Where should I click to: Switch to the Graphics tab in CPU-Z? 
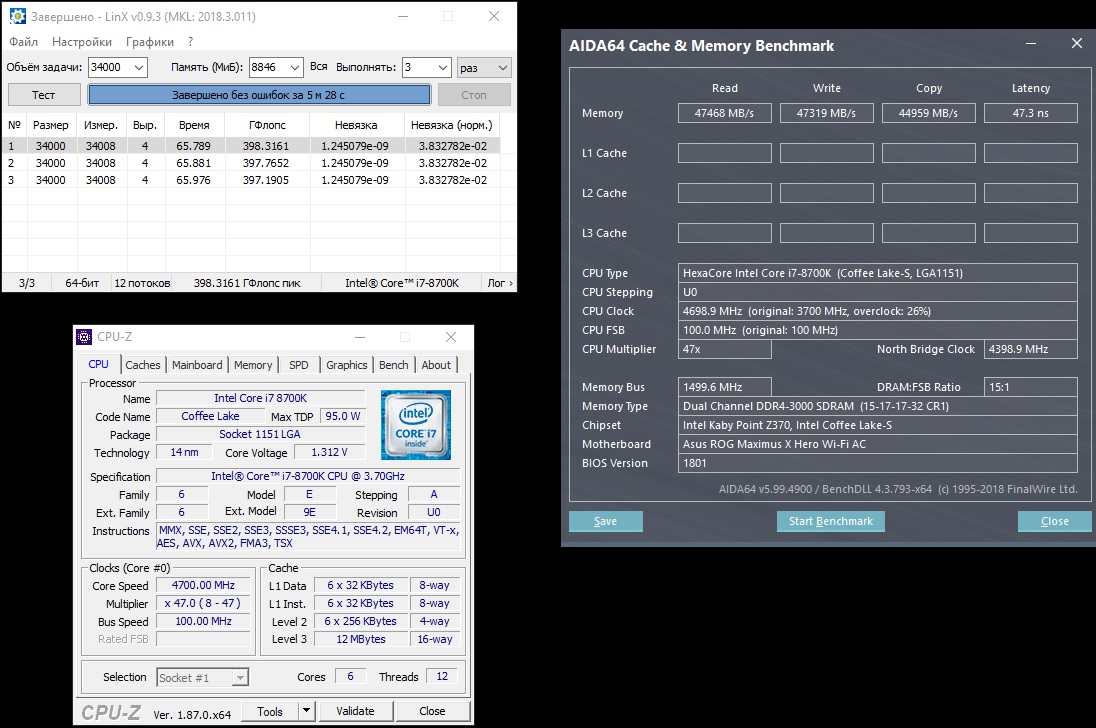click(346, 365)
